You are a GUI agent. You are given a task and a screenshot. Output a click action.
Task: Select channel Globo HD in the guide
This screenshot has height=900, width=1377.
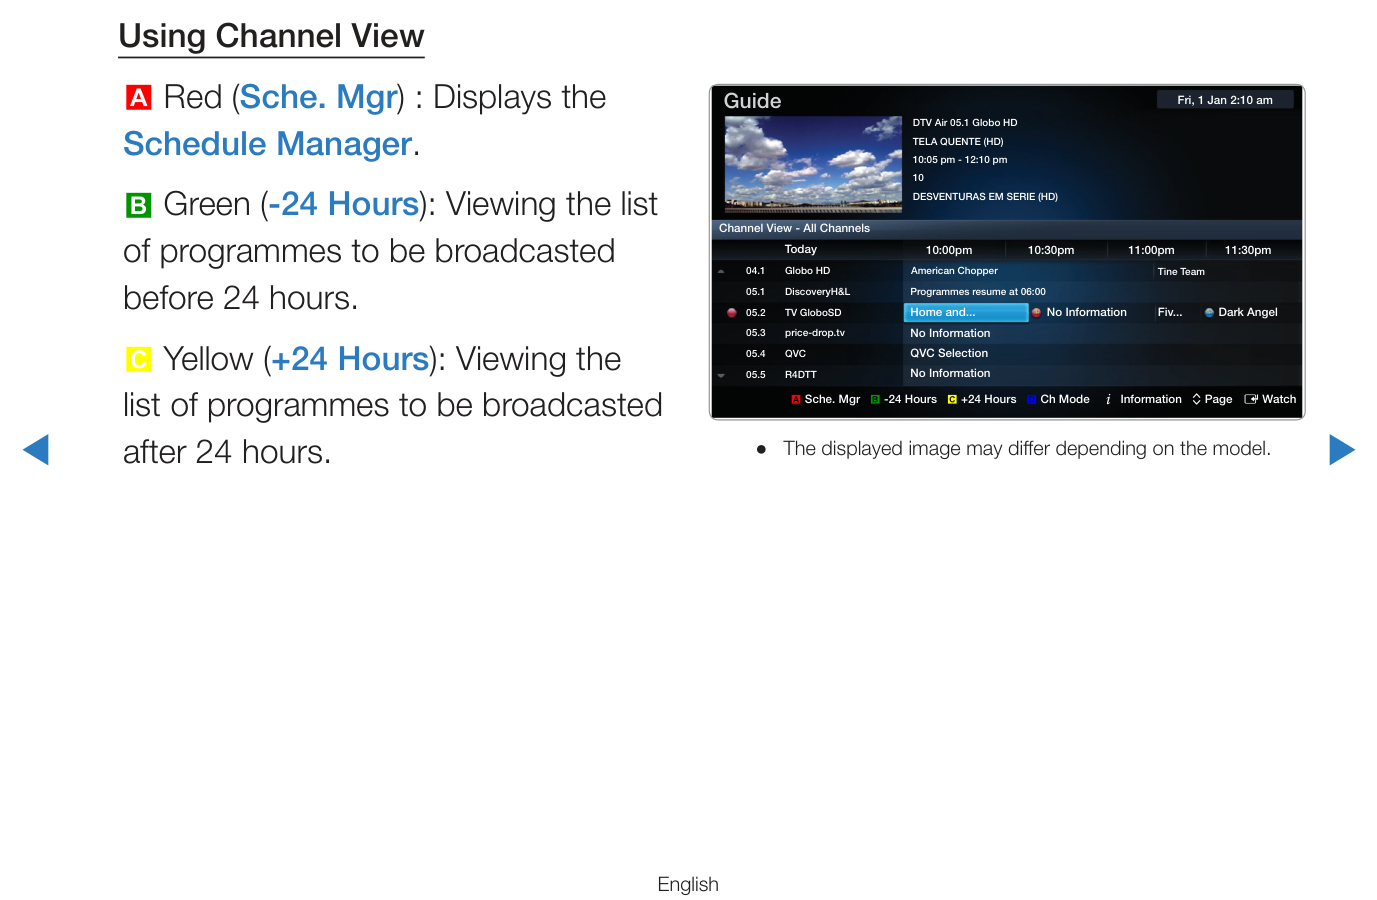pos(807,271)
